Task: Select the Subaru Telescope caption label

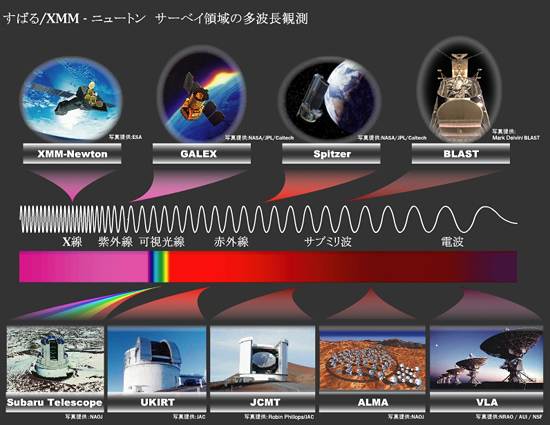Action: [55, 403]
